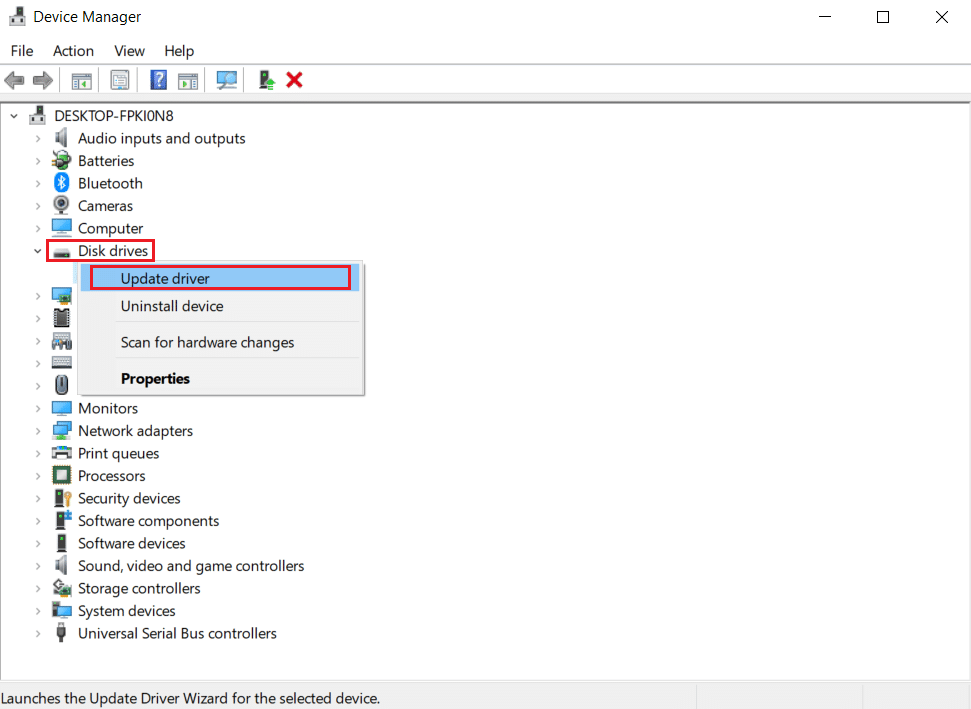971x709 pixels.
Task: Click the Properties sheet toolbar icon
Action: (x=120, y=80)
